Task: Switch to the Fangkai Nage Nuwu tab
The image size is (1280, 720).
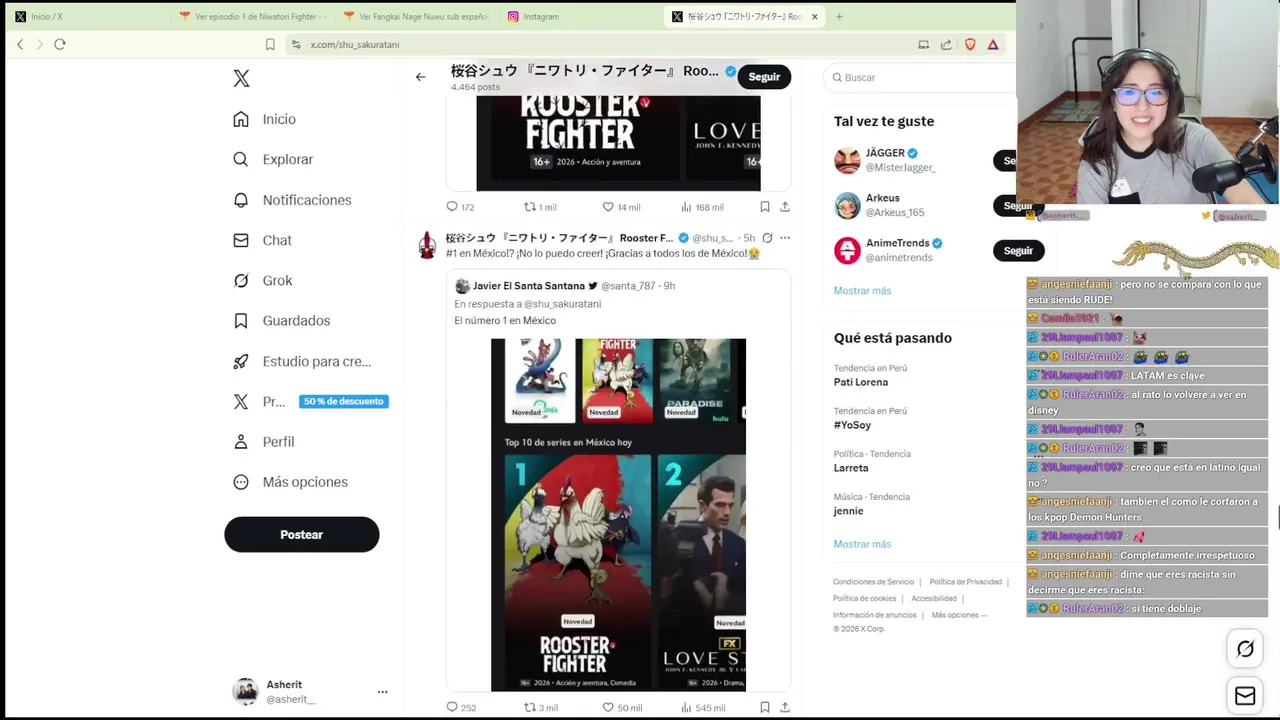Action: 415,16
